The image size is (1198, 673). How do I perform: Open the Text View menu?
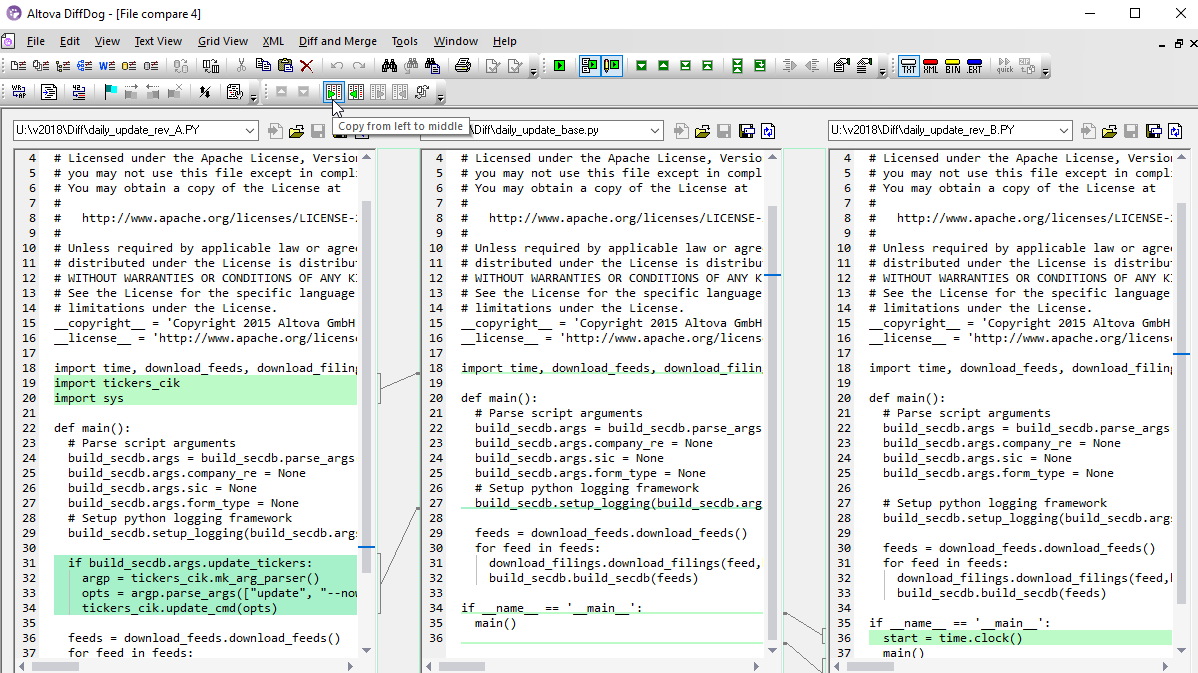[157, 41]
